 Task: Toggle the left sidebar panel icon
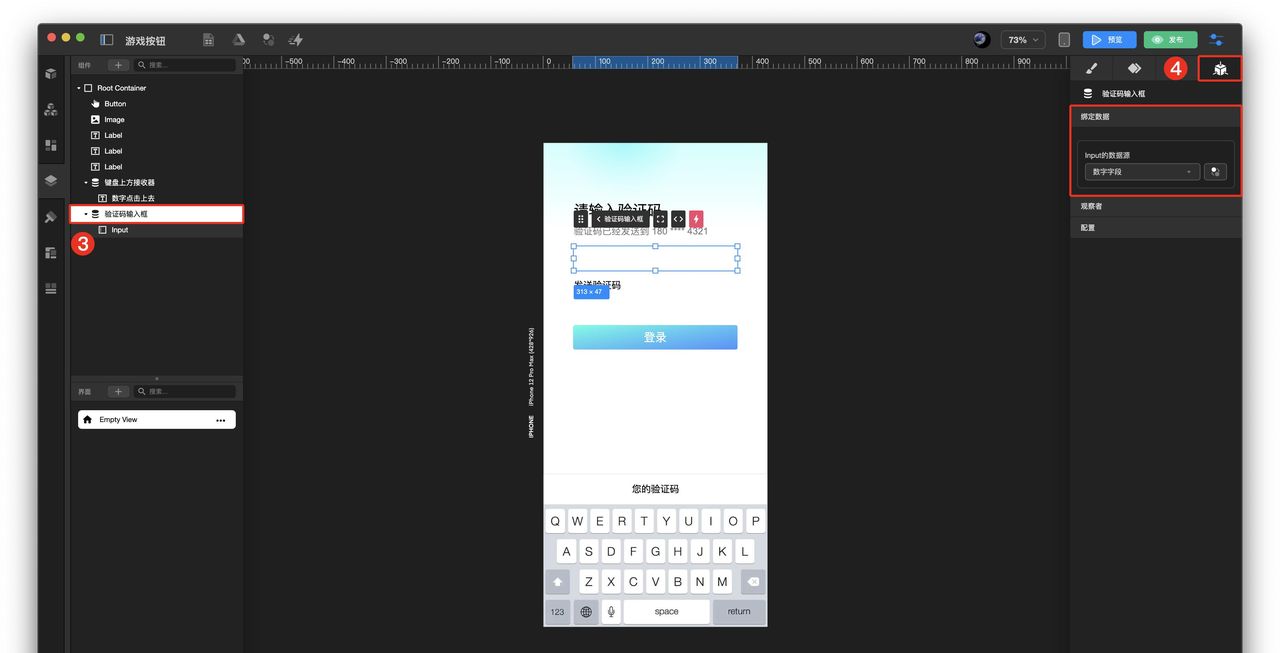click(107, 40)
